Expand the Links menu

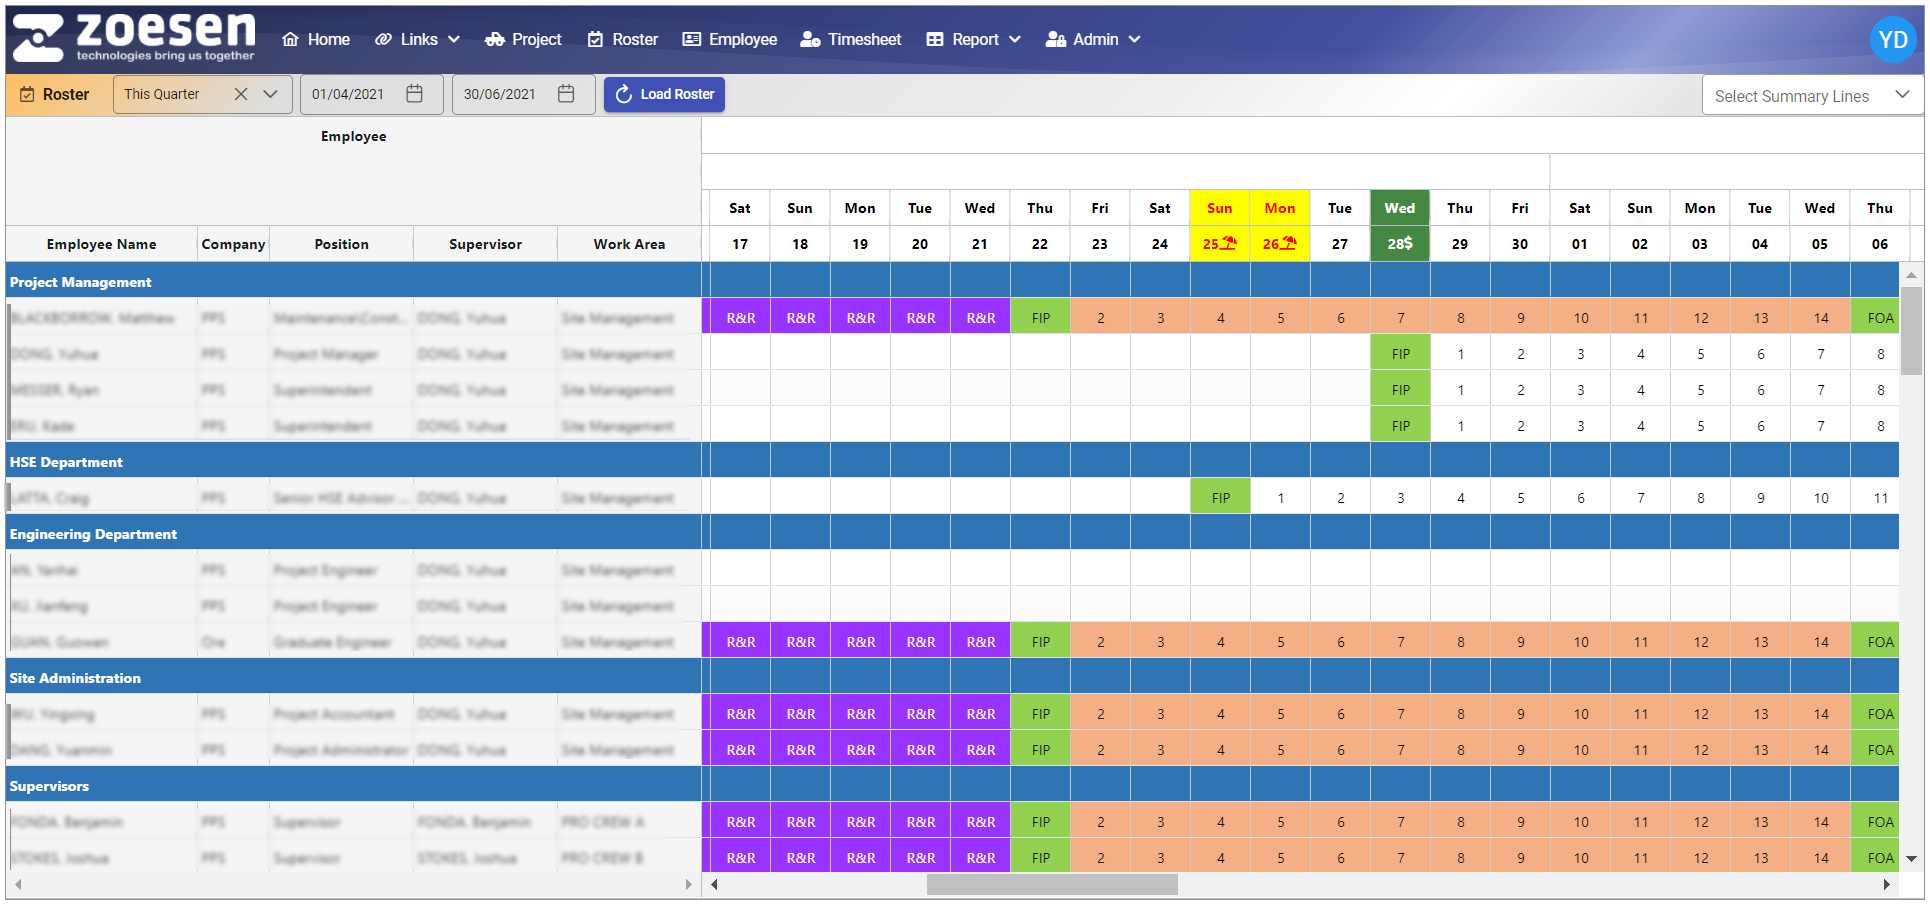point(417,39)
